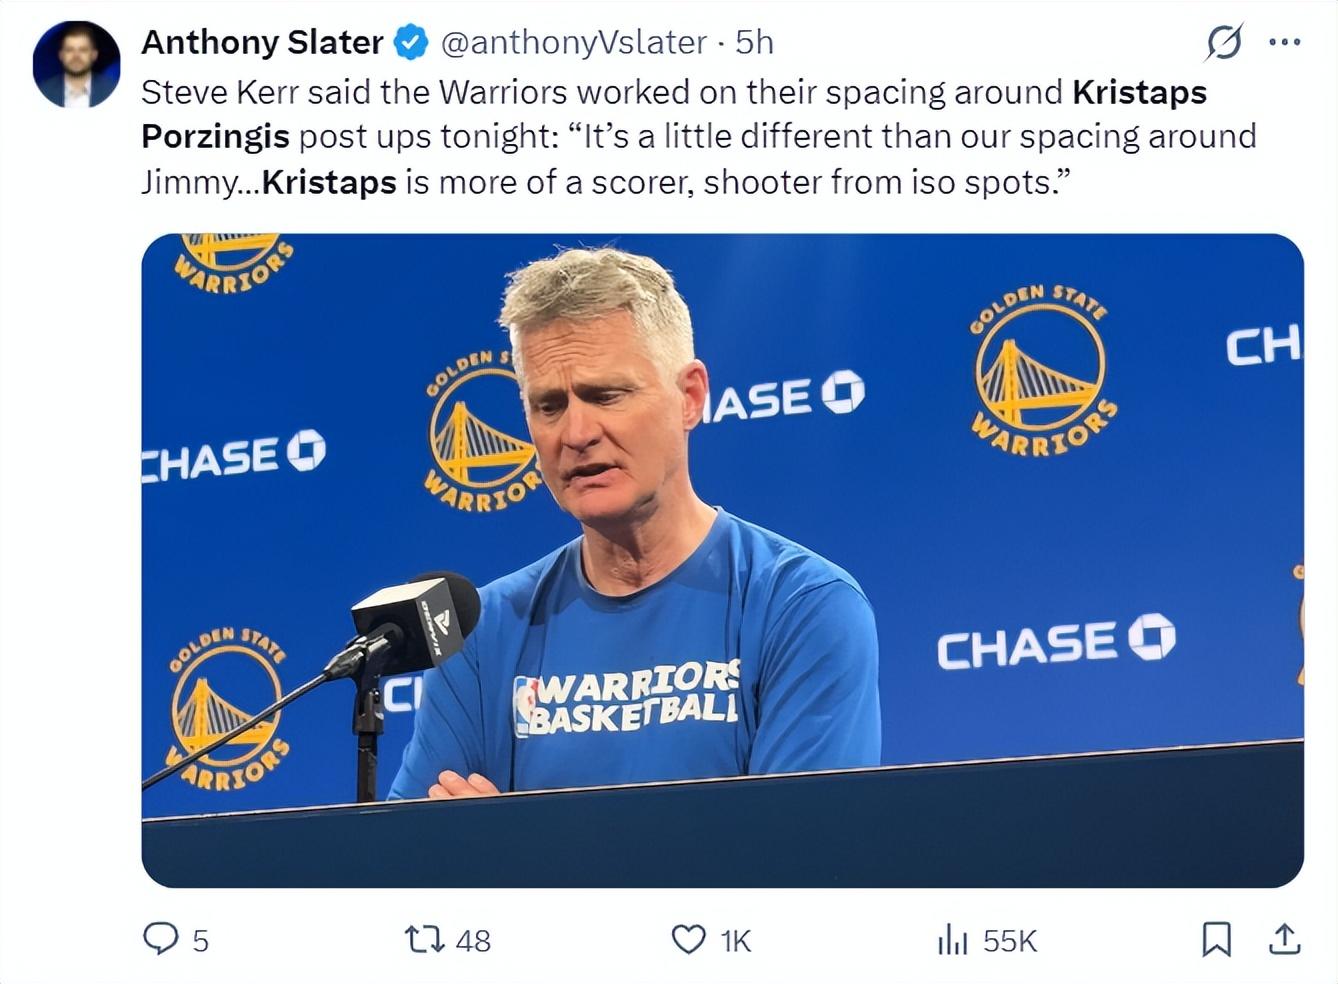This screenshot has width=1338, height=984.
Task: Click the 55K views count
Action: coord(1010,941)
